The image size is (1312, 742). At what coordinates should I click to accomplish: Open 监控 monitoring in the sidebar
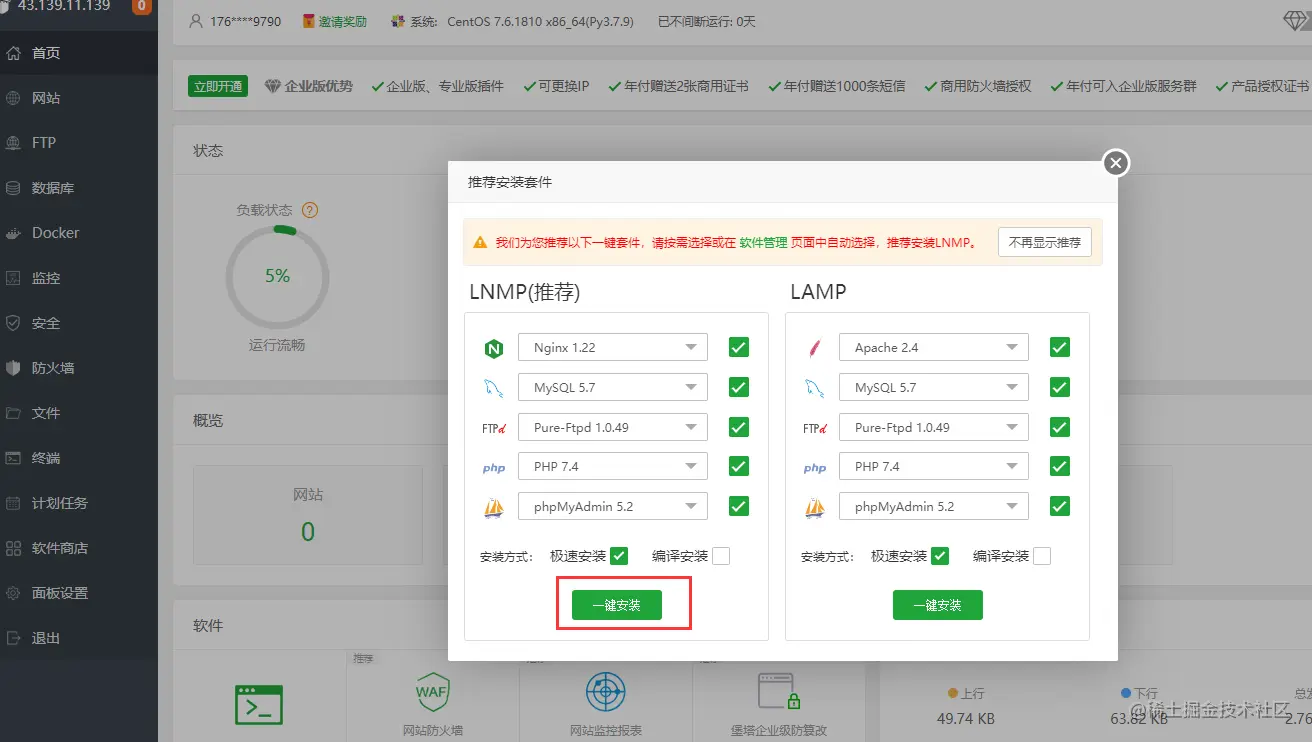click(79, 278)
